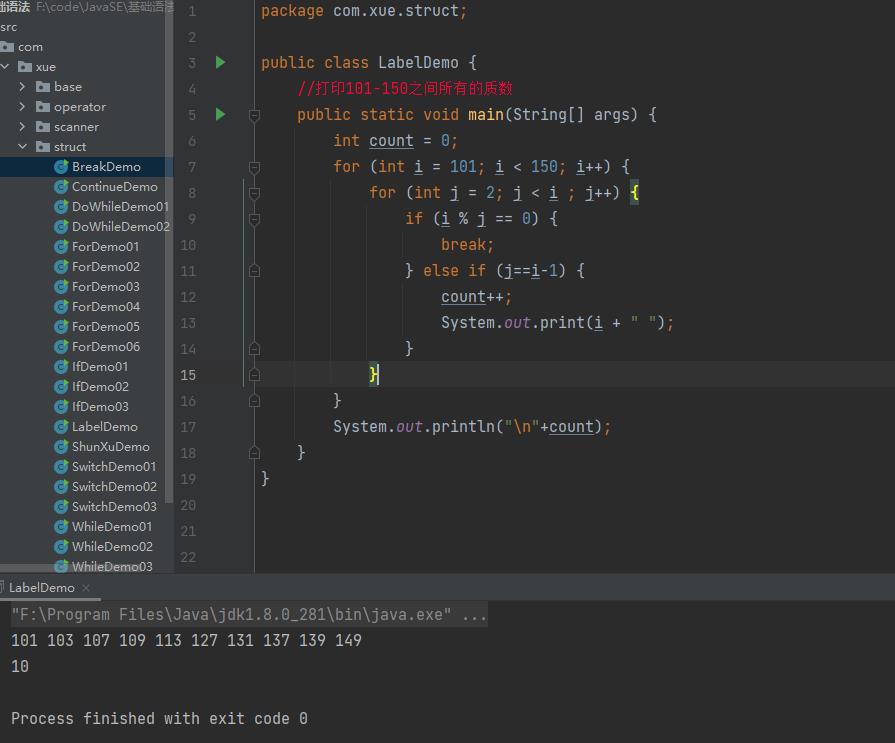The image size is (895, 743).
Task: Run LabelDemo class from line 3 gutter arrow
Action: coord(220,62)
